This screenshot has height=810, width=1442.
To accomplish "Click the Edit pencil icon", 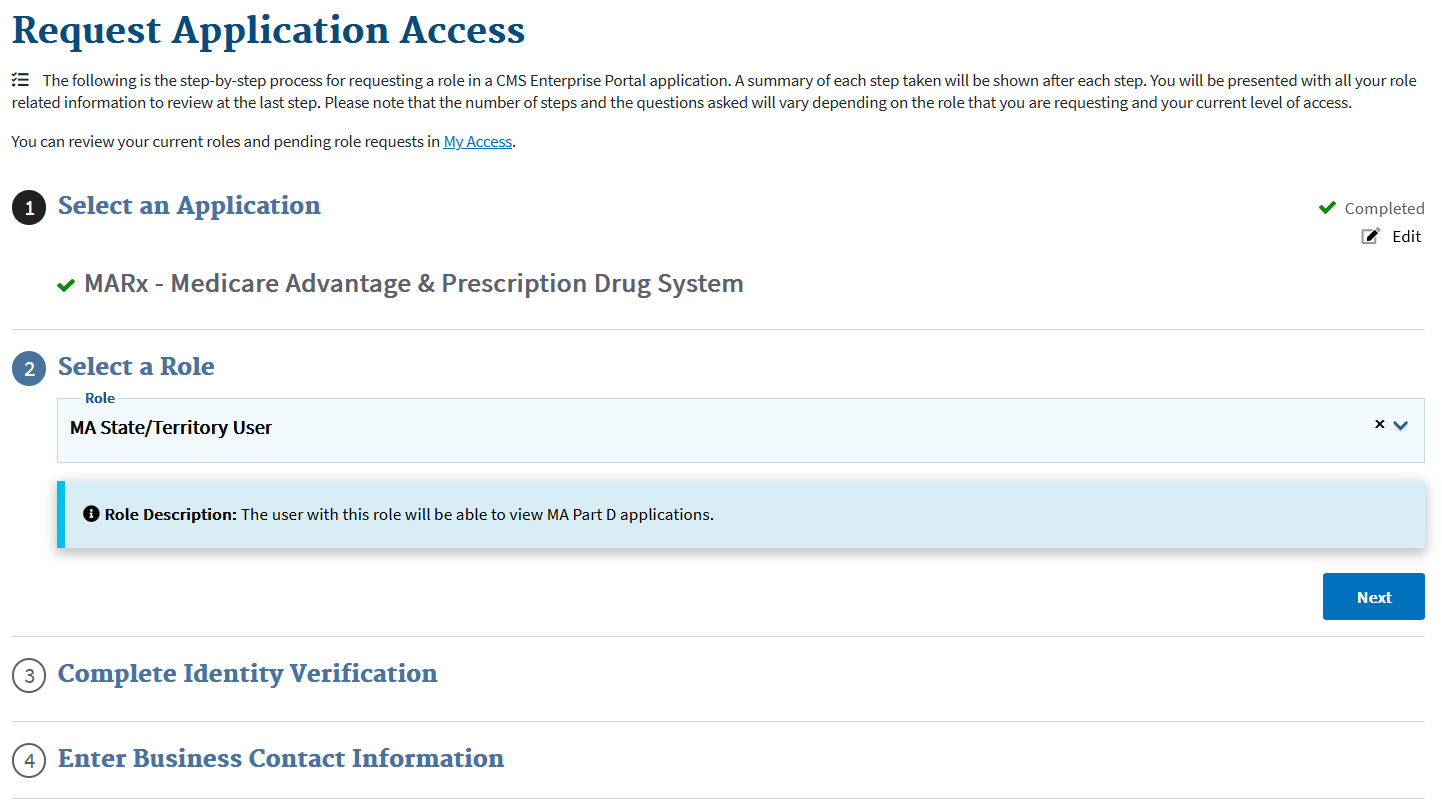I will tap(1371, 236).
